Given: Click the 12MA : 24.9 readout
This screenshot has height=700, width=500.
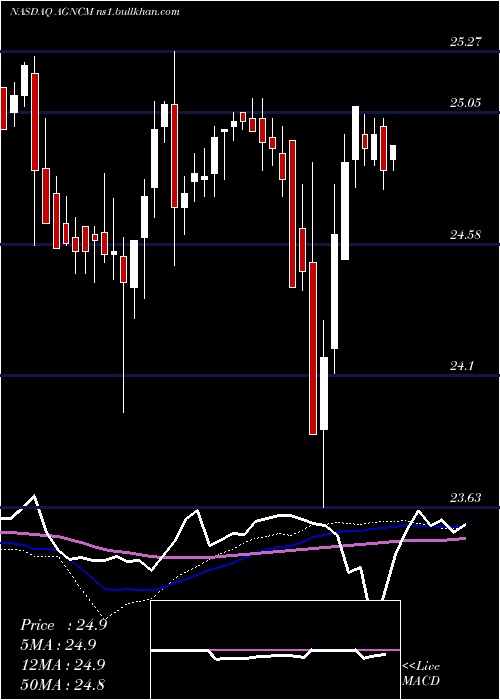Looking at the screenshot, I should click(x=63, y=664).
